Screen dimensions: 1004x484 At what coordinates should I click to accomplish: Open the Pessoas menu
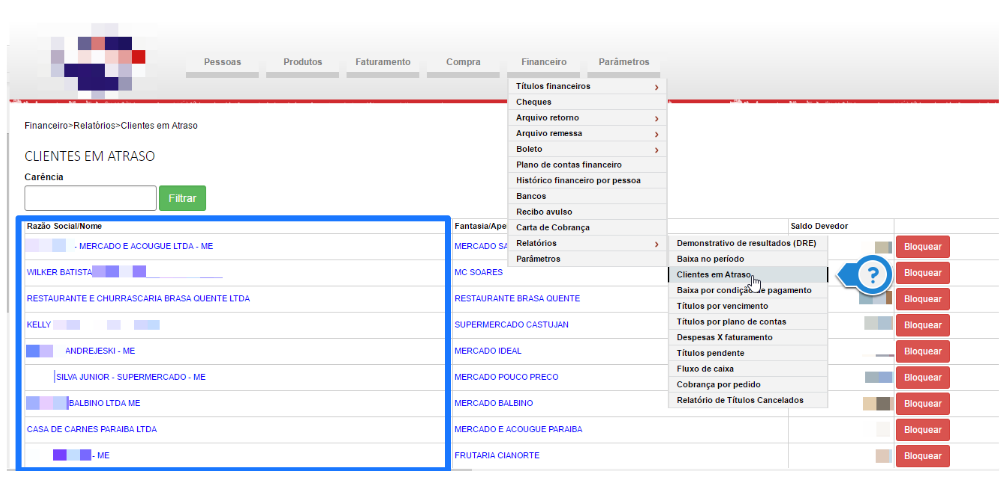222,62
